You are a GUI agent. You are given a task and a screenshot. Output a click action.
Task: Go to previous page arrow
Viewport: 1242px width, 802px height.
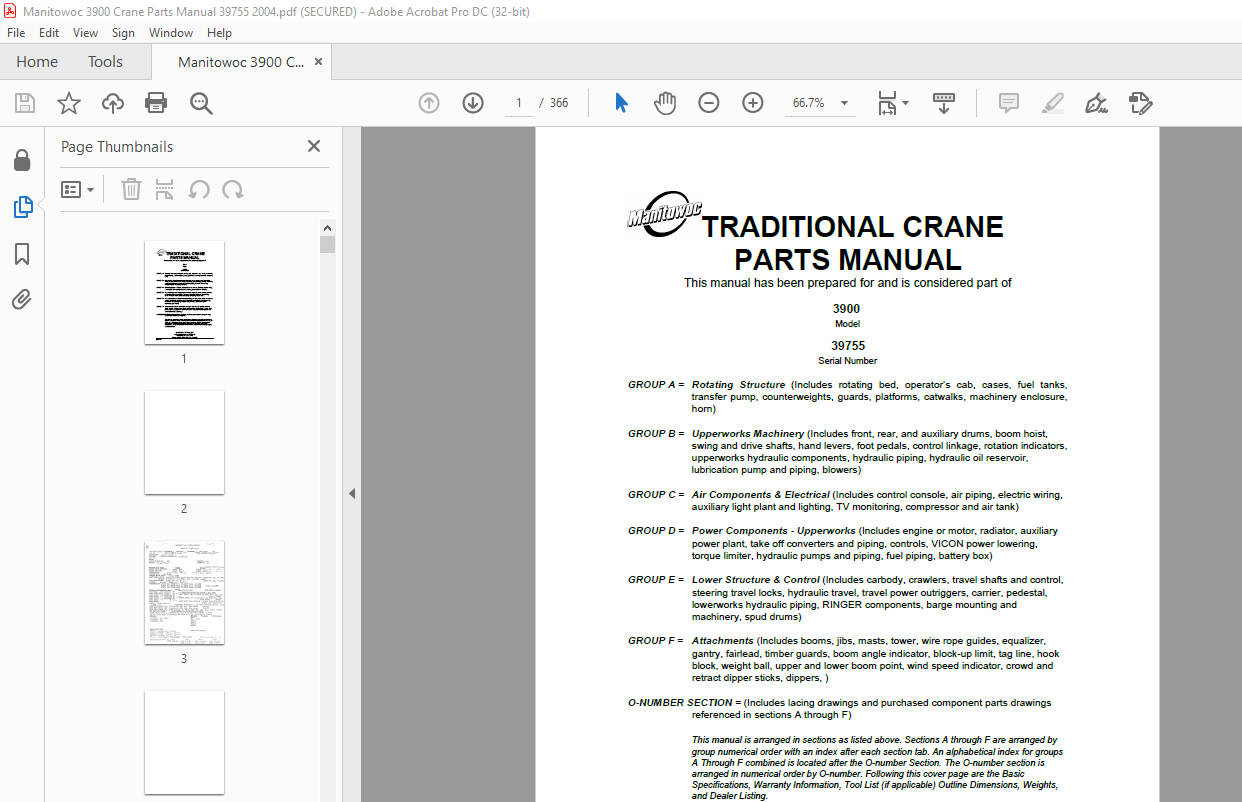[429, 103]
